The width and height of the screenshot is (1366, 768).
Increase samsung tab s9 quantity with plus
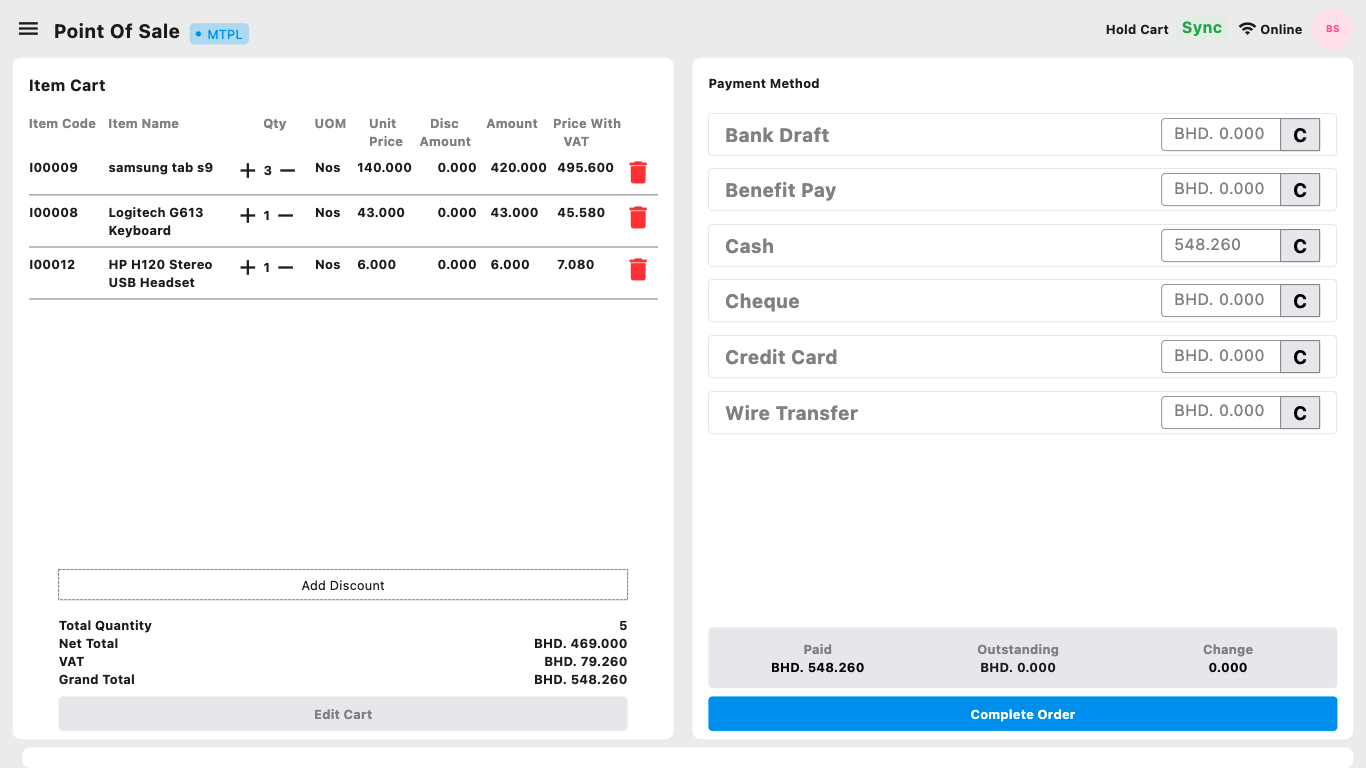[x=248, y=170]
